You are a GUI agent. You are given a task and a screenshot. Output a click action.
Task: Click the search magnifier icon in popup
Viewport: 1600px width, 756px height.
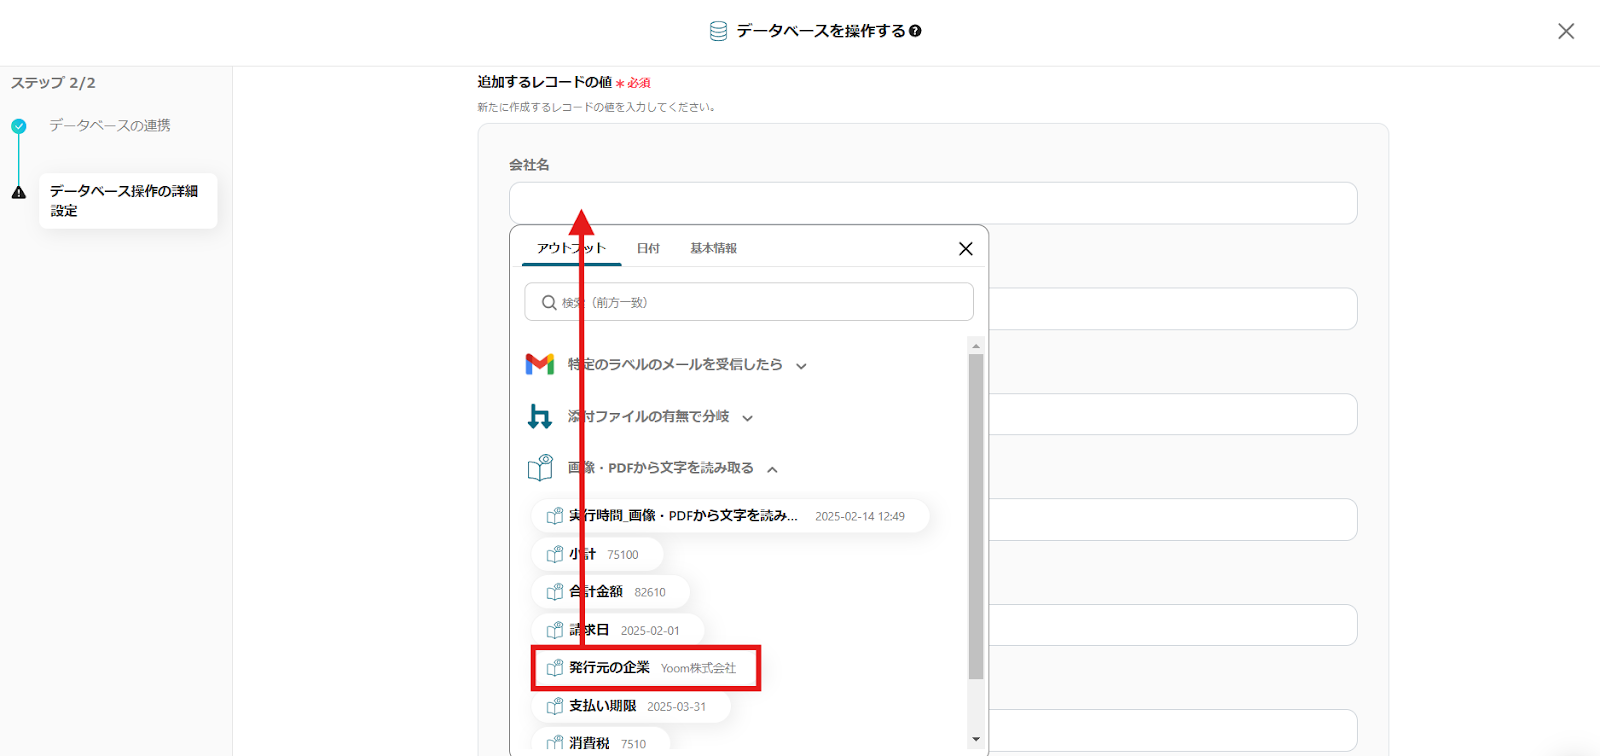549,302
